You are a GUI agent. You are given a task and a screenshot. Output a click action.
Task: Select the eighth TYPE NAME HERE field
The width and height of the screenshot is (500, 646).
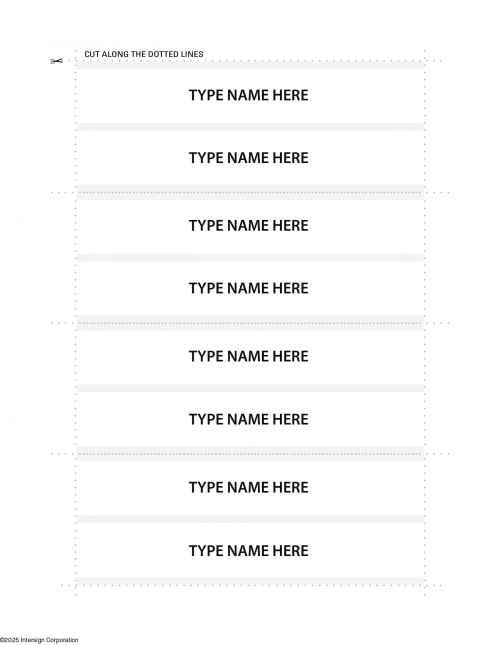[250, 550]
